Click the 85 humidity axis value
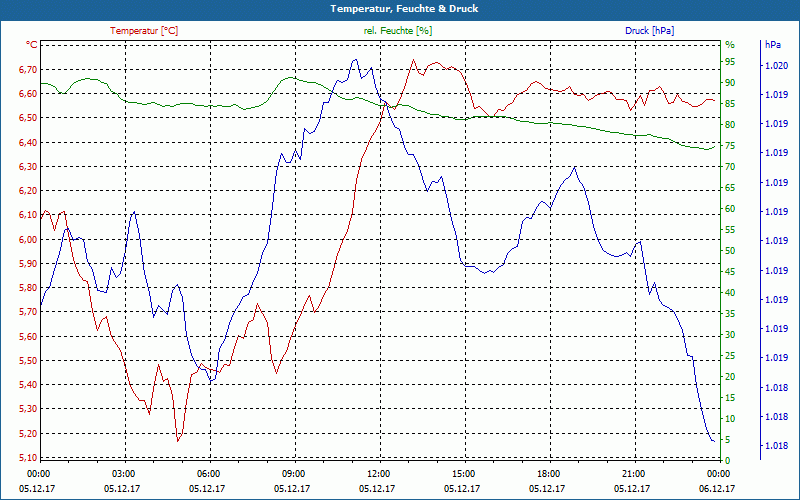Image resolution: width=800 pixels, height=500 pixels. 730,104
